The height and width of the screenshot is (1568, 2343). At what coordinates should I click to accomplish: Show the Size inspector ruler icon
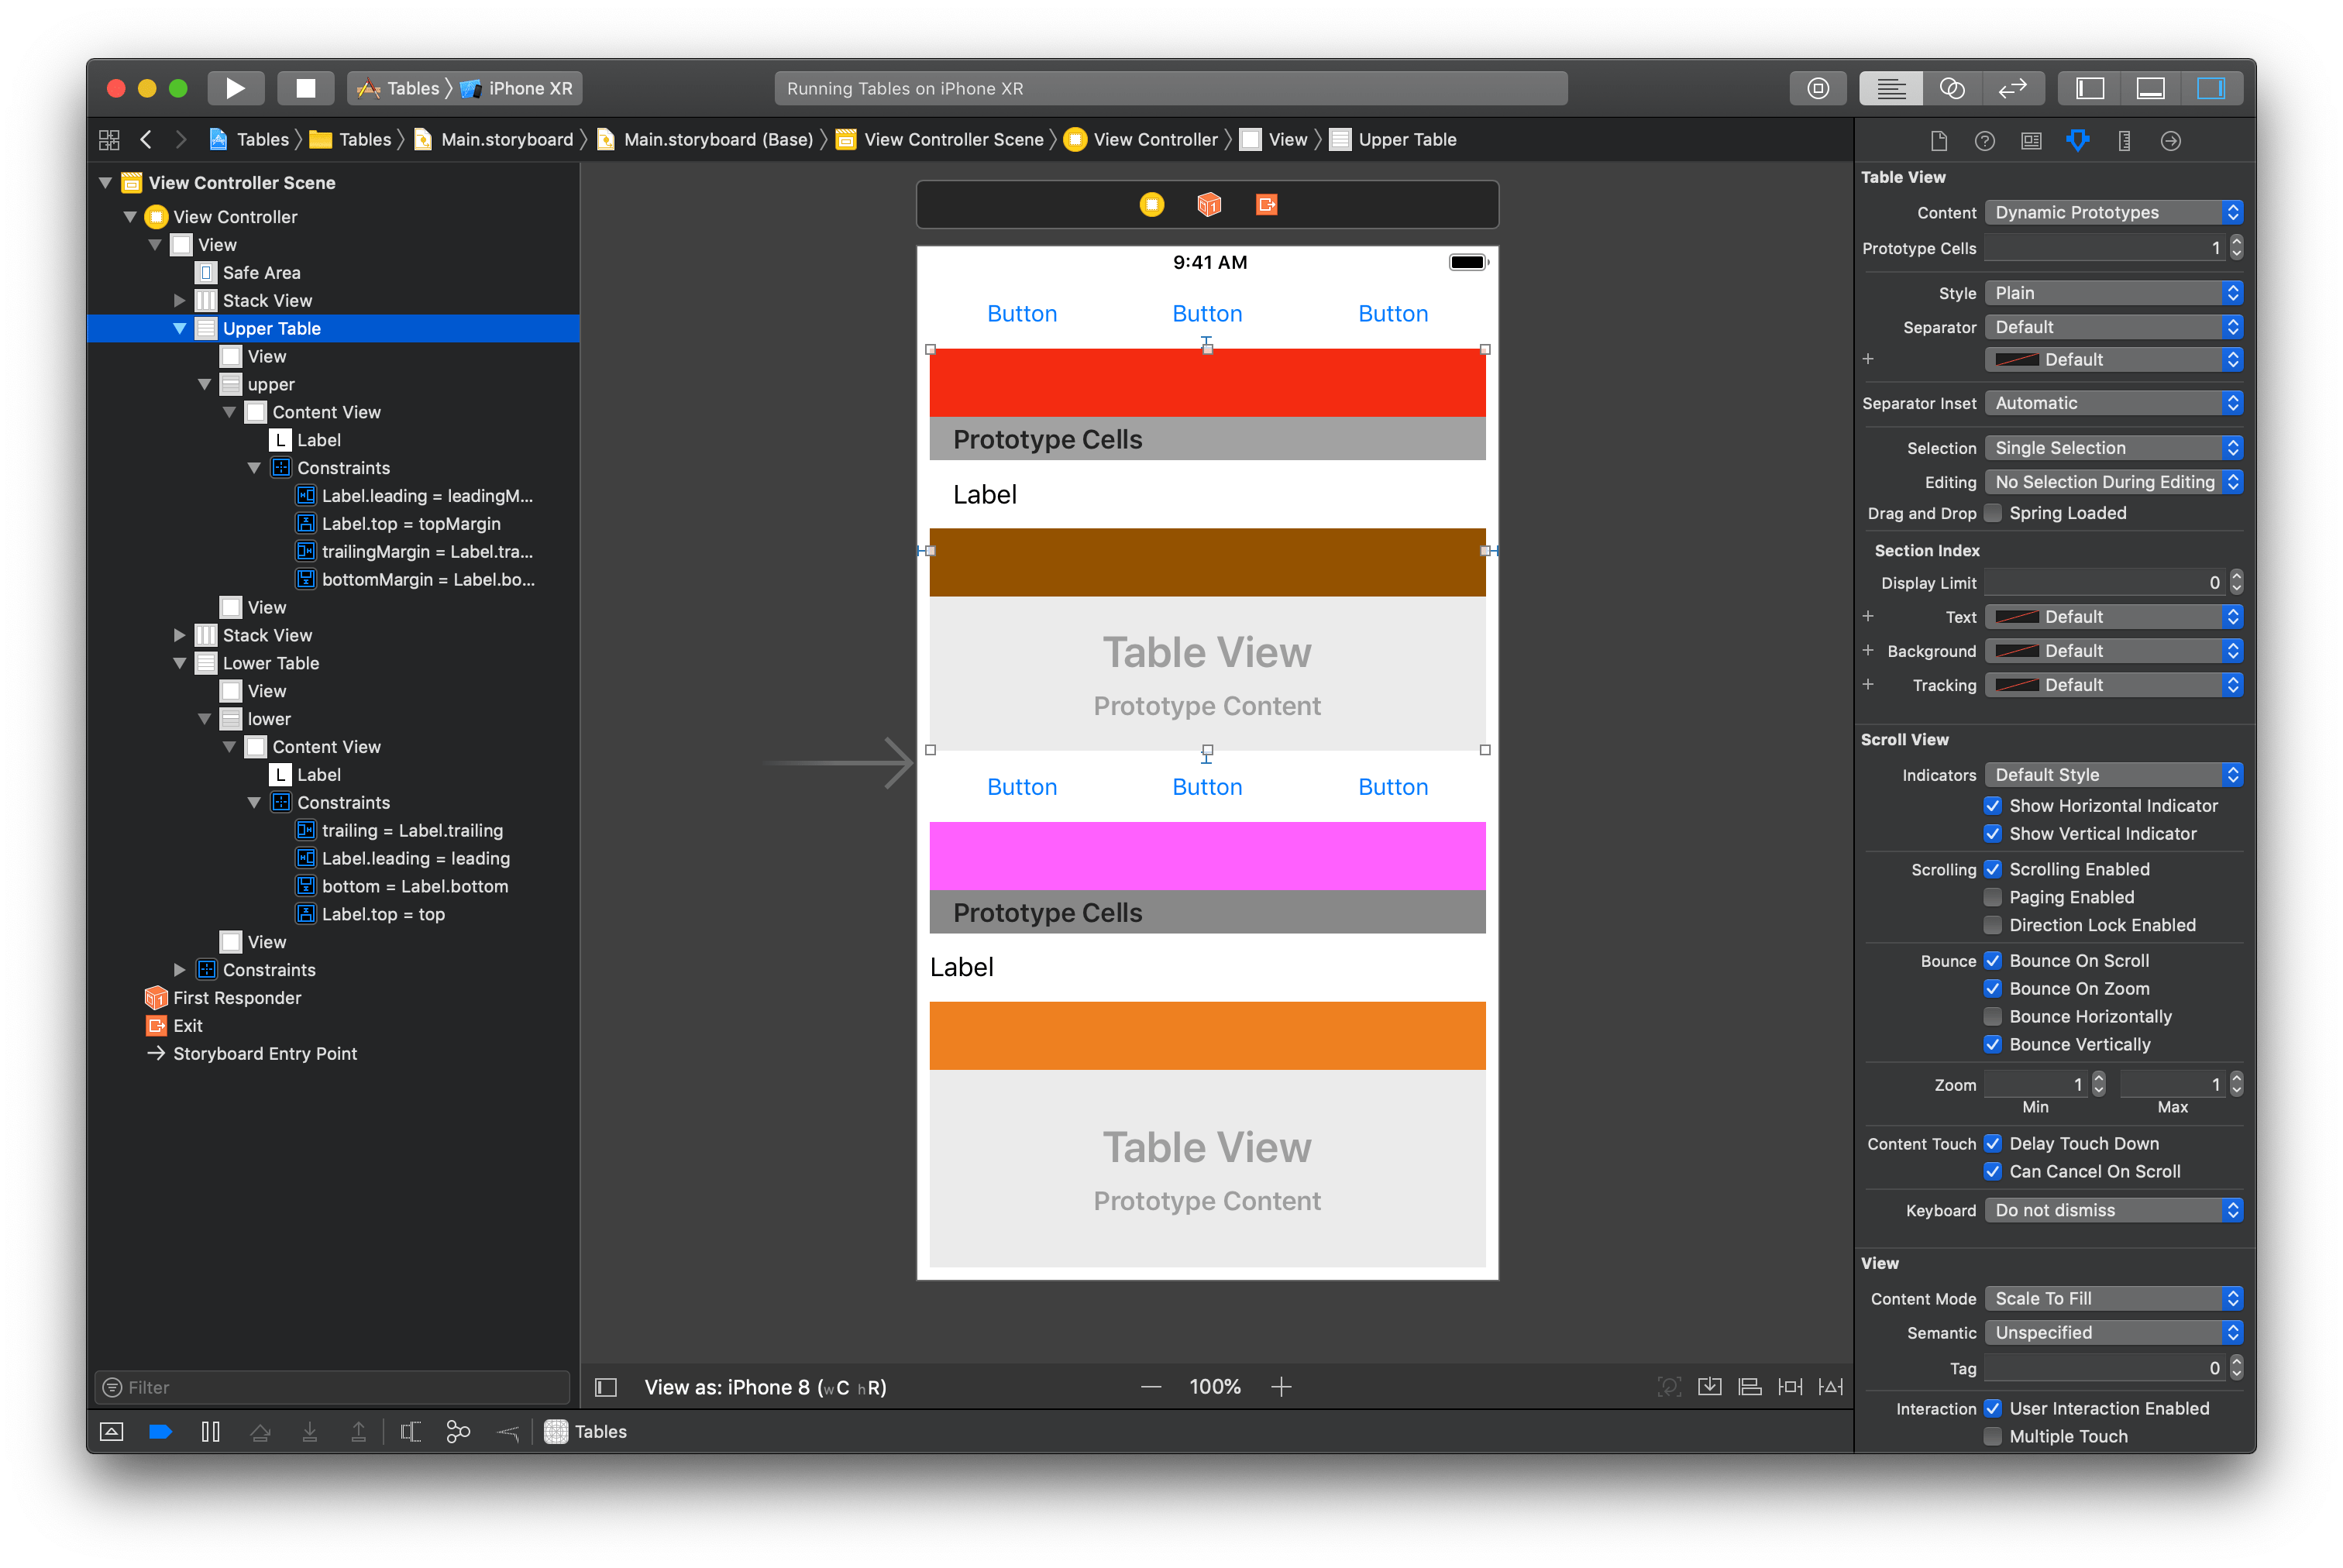[x=2124, y=141]
